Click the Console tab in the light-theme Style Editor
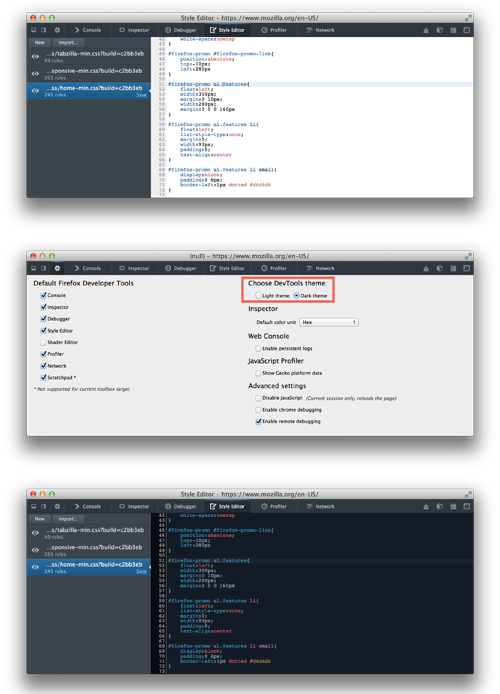 88,30
